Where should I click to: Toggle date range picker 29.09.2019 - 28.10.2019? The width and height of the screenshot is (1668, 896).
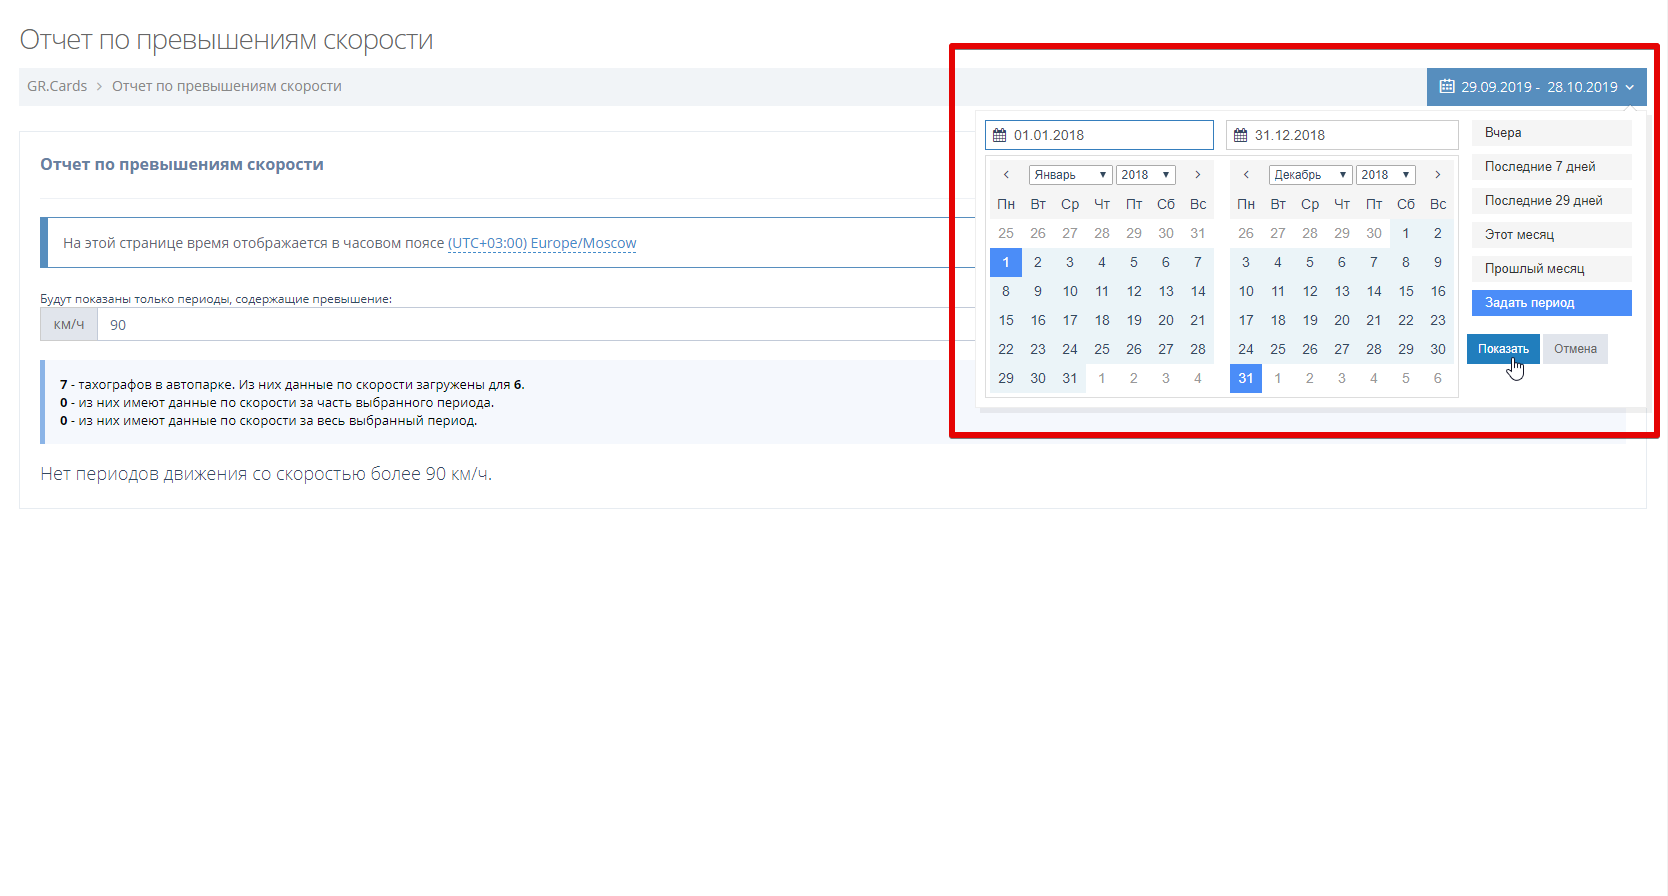pos(1536,87)
